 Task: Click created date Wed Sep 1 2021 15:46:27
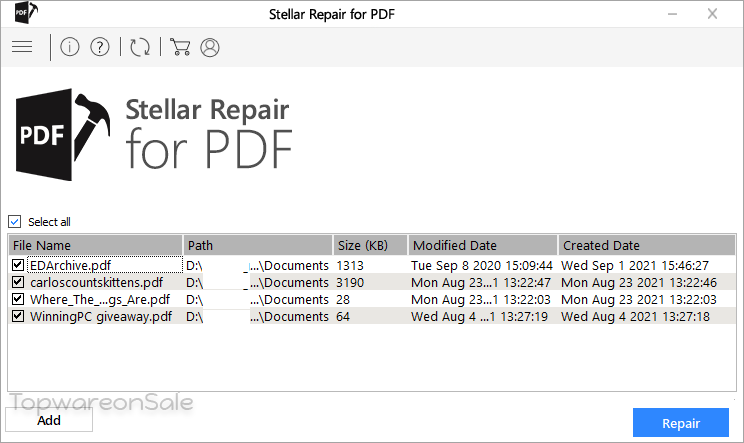point(635,265)
